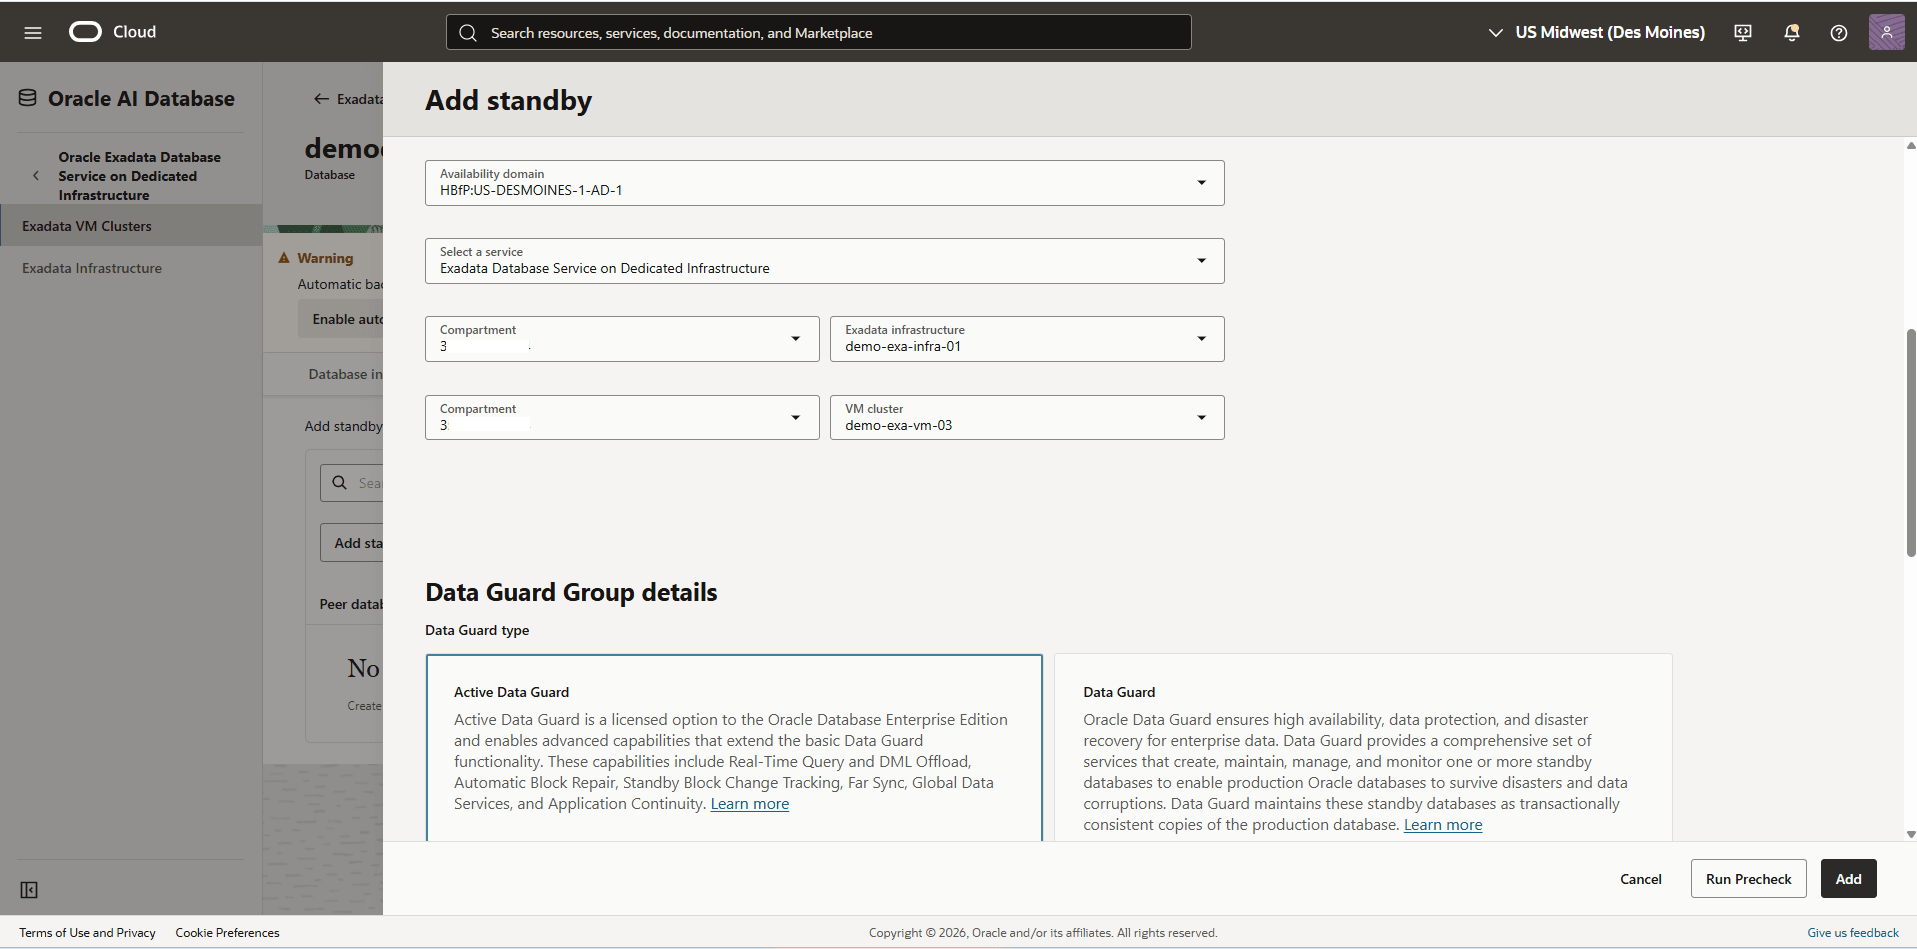The image size is (1917, 949).
Task: Open the Availability domain dropdown
Action: pos(1201,182)
